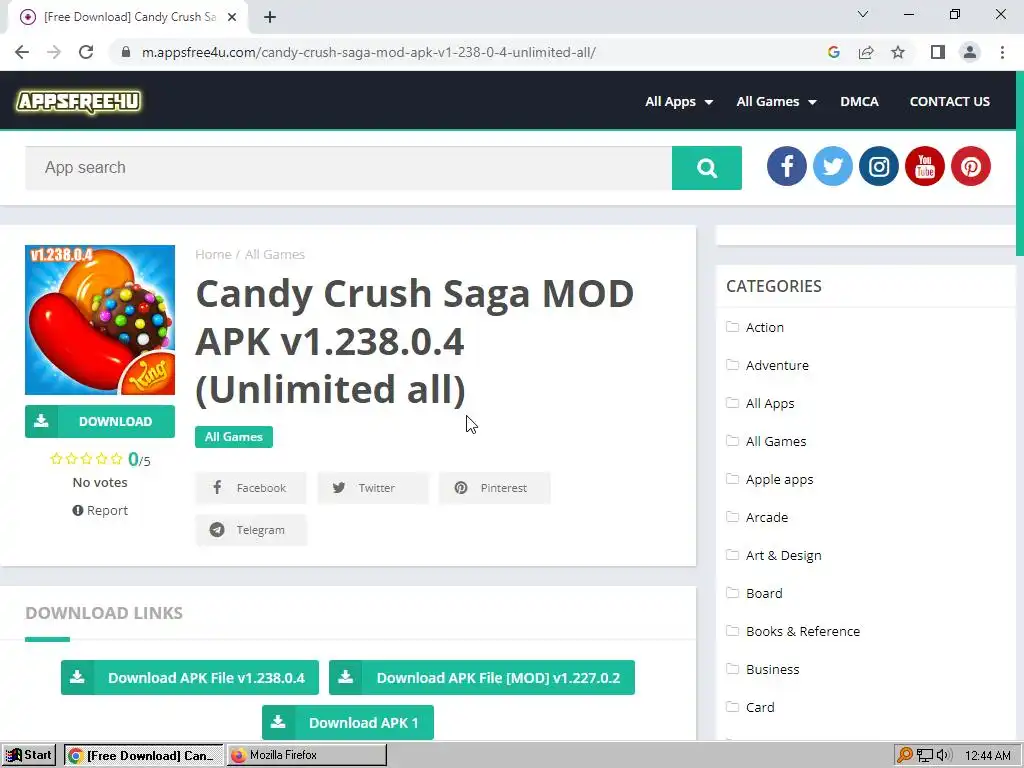Open the Apple apps category
Image resolution: width=1024 pixels, height=768 pixels.
tap(780, 480)
